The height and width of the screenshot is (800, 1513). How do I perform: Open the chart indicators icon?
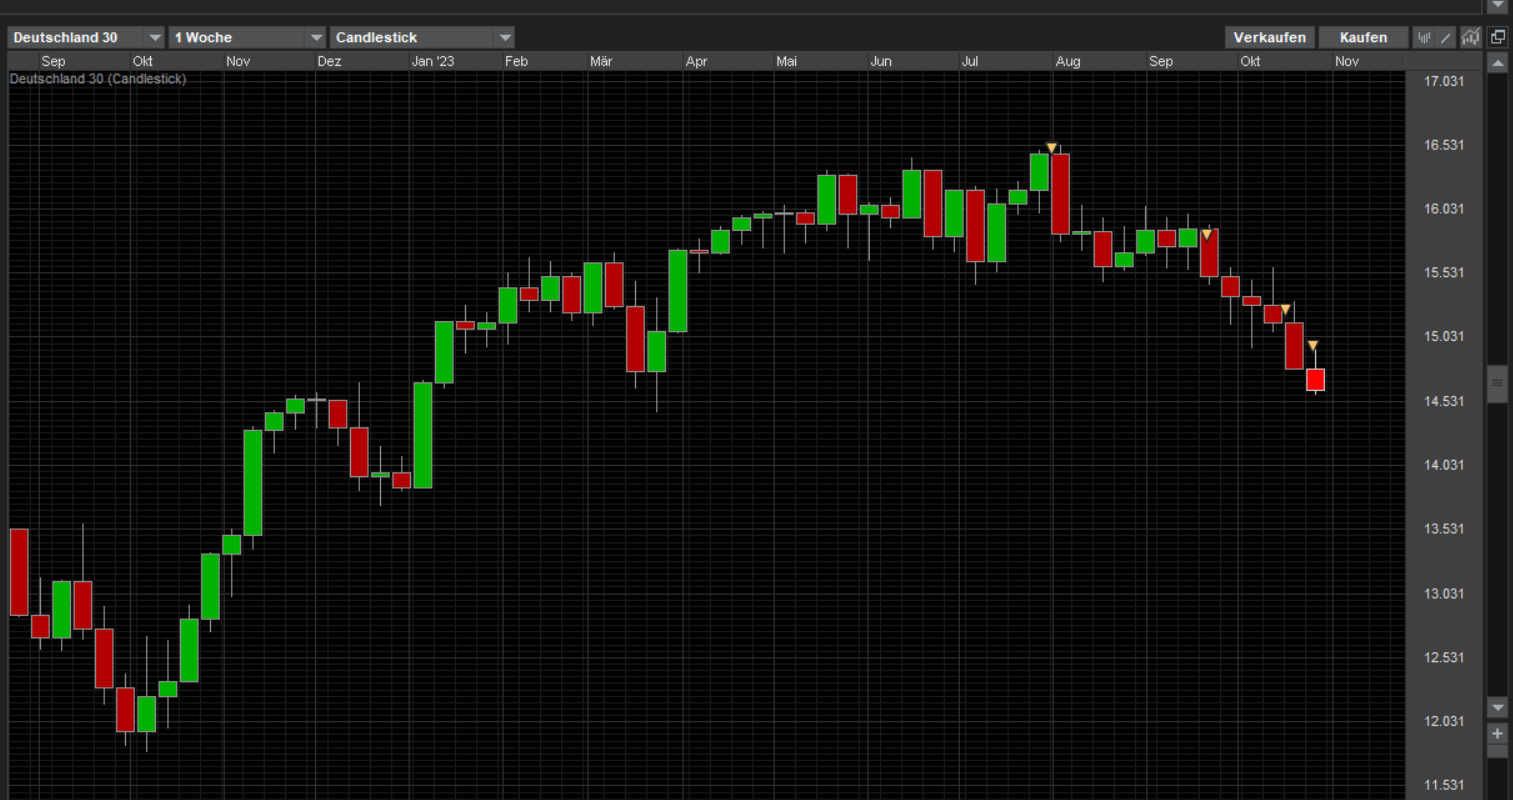pyautogui.click(x=1470, y=38)
